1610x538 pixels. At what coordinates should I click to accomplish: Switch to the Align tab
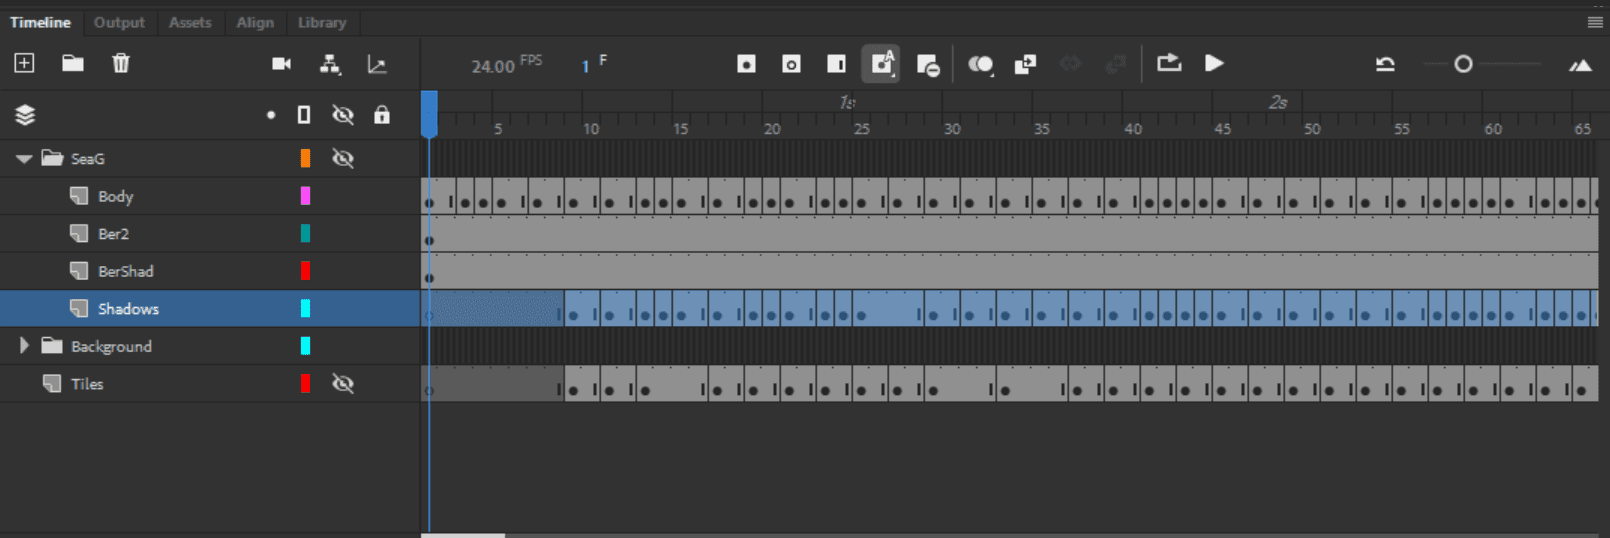point(255,22)
